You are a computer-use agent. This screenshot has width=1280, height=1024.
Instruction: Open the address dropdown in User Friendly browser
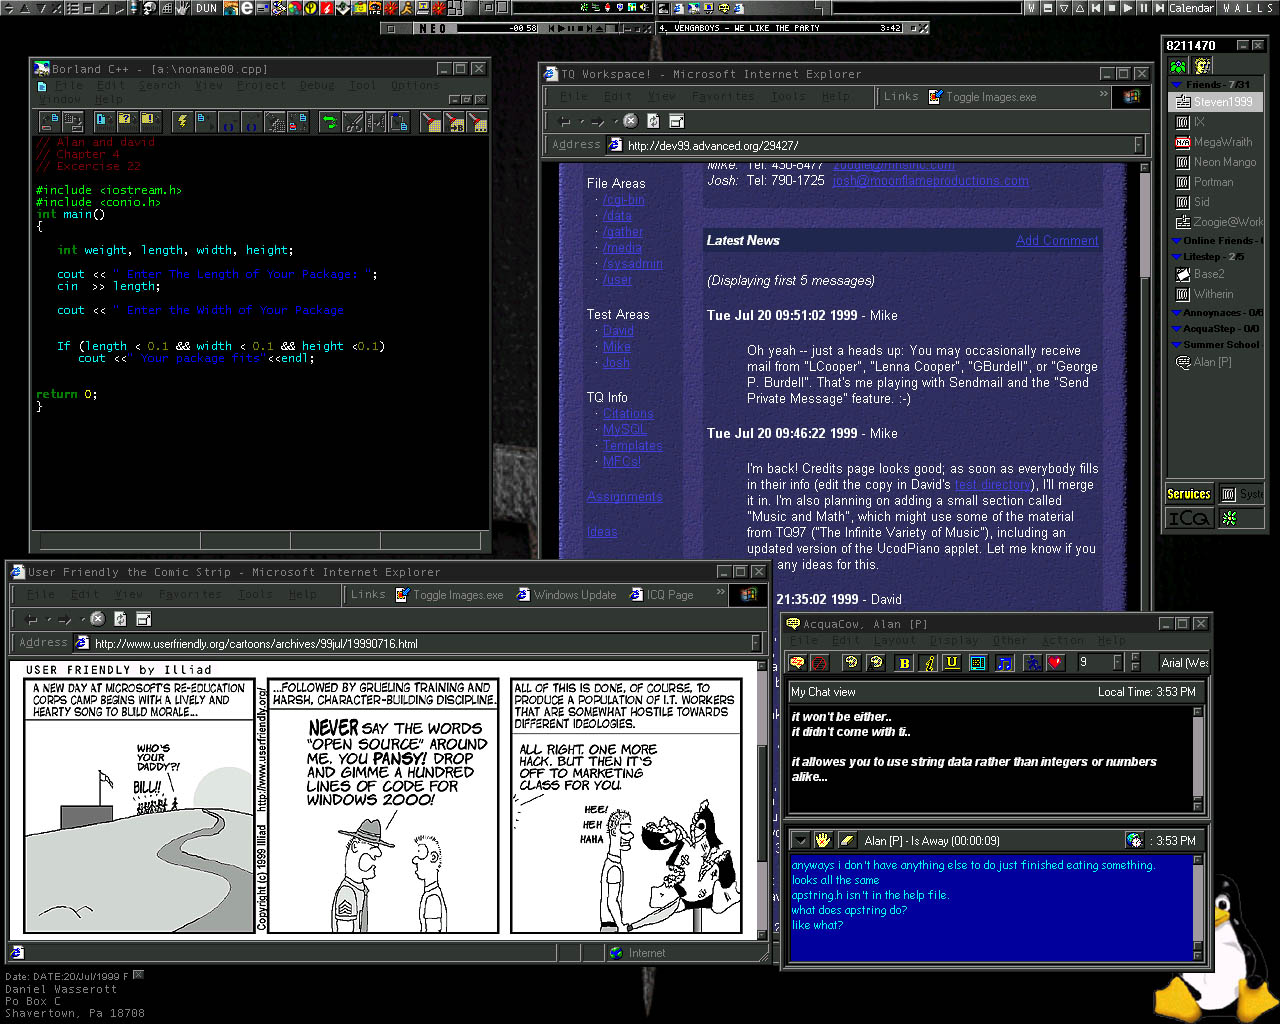click(755, 643)
